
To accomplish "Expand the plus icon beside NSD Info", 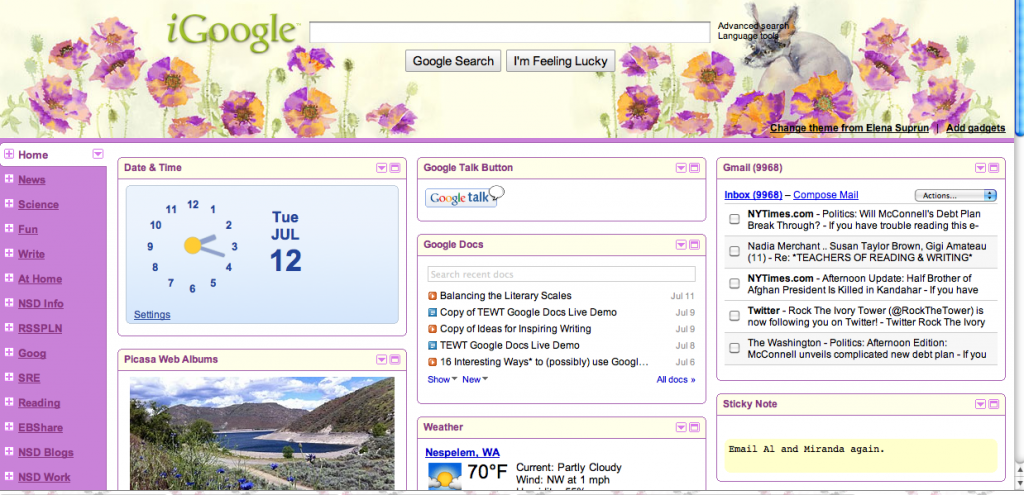I will click(9, 303).
